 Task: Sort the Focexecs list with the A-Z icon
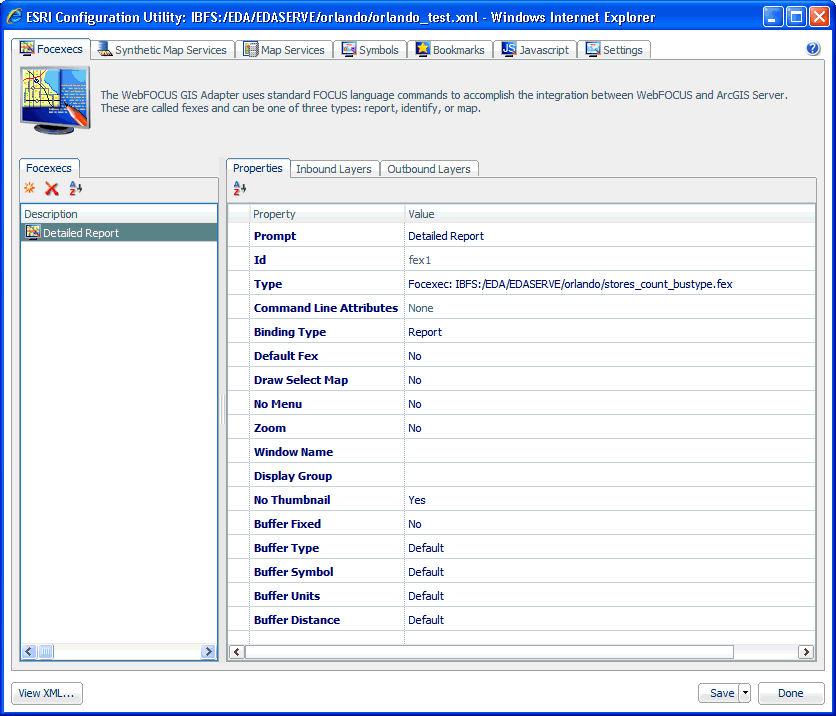click(76, 188)
